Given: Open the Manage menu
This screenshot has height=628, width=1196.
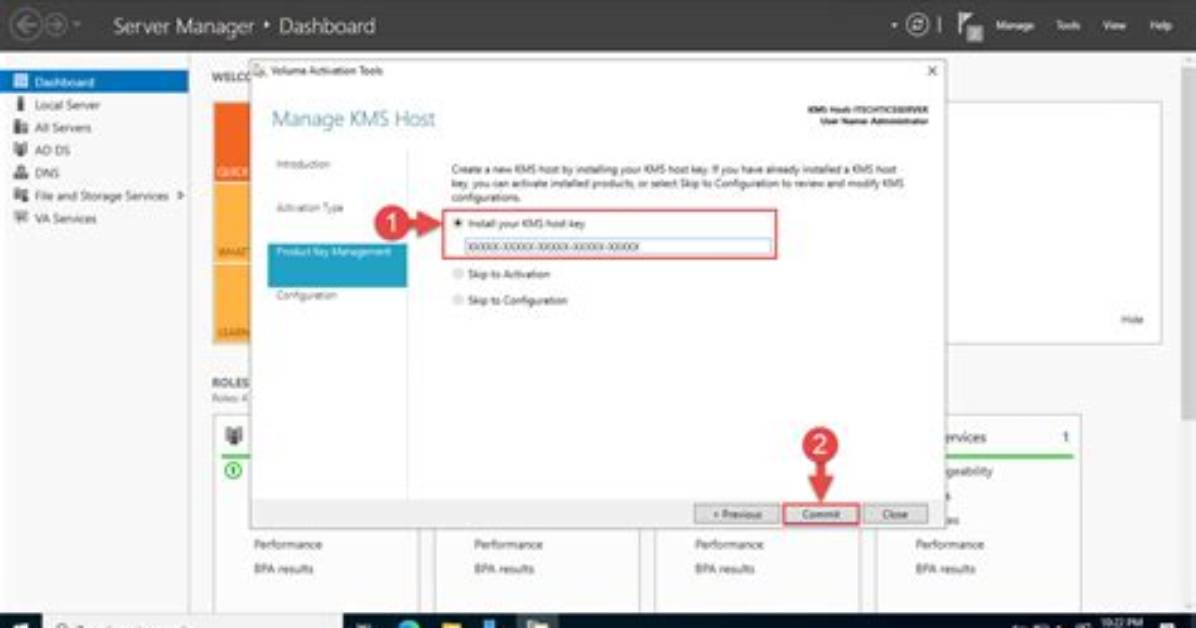Looking at the screenshot, I should click(1014, 25).
